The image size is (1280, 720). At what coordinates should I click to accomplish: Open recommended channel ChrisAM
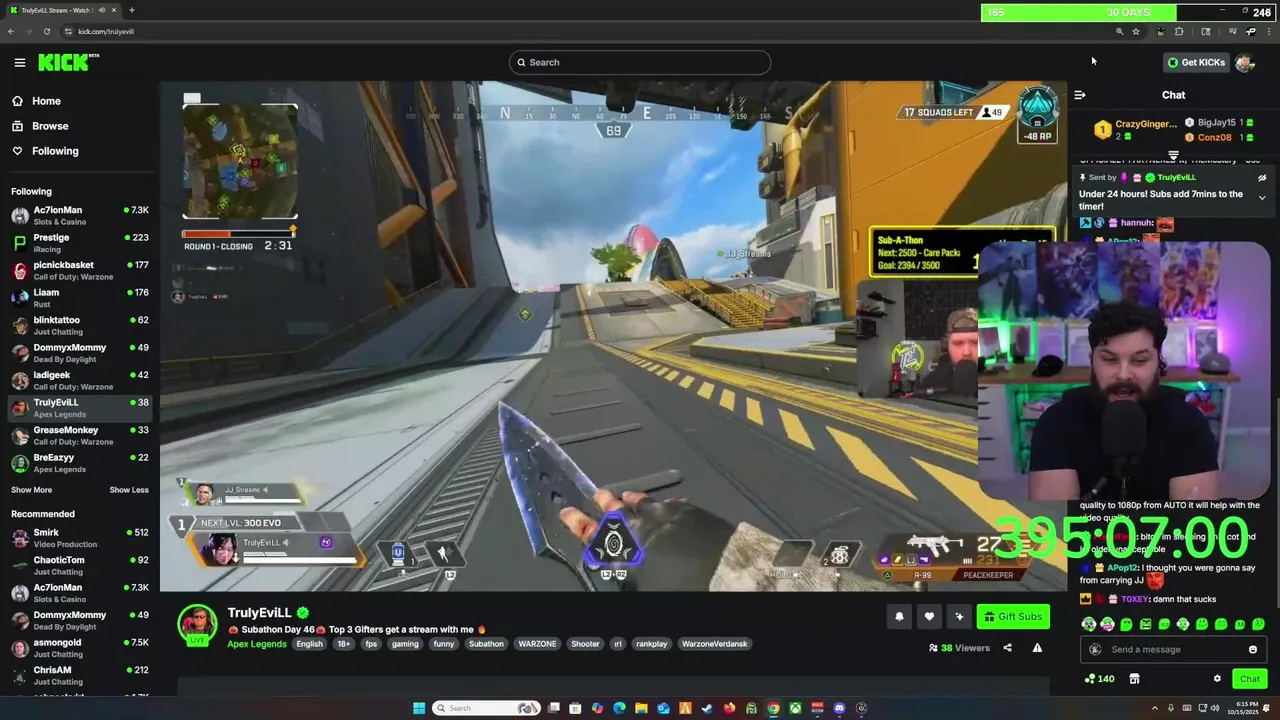(x=80, y=676)
